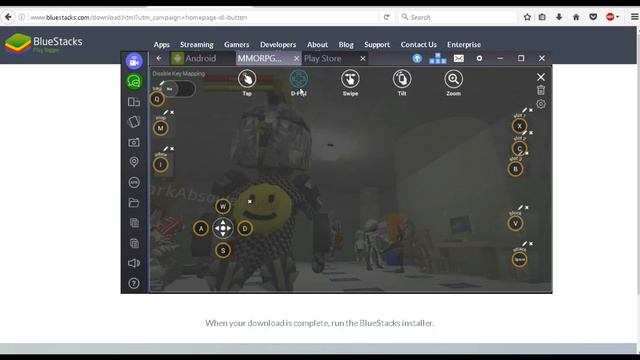
Task: Install an APK using the APK icon
Action: [x=134, y=182]
